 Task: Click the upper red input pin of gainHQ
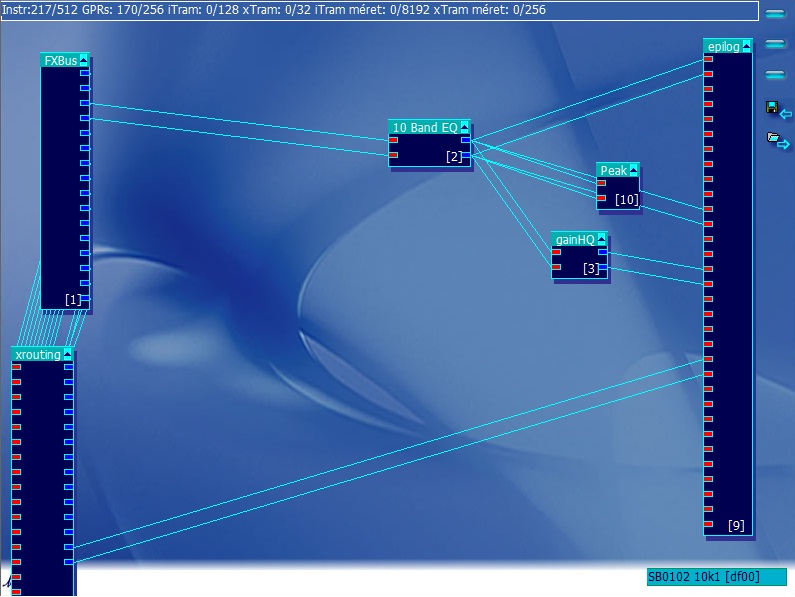click(556, 252)
